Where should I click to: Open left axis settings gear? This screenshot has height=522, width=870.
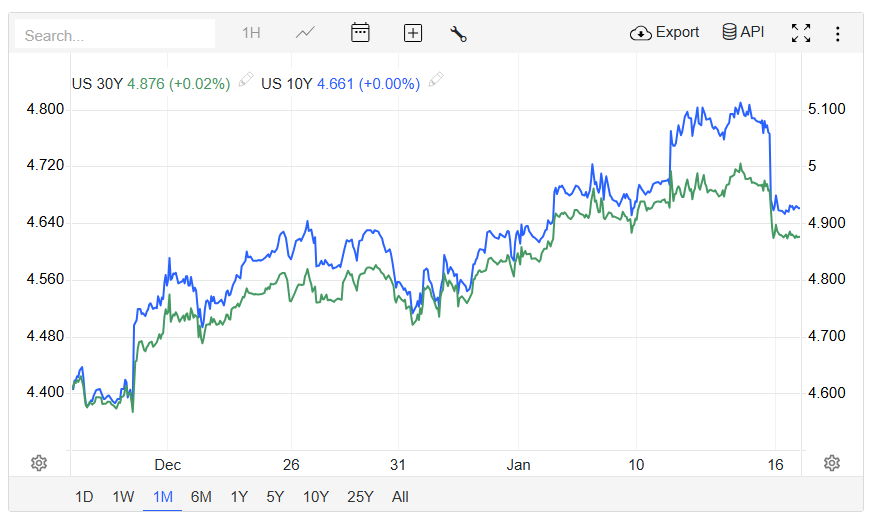tap(39, 463)
